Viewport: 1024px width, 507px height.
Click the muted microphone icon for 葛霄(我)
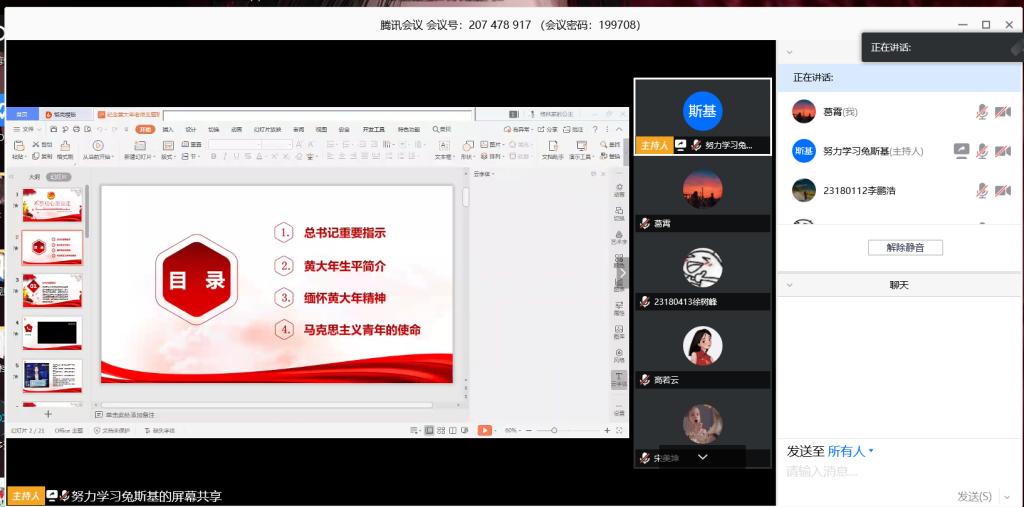pyautogui.click(x=982, y=112)
